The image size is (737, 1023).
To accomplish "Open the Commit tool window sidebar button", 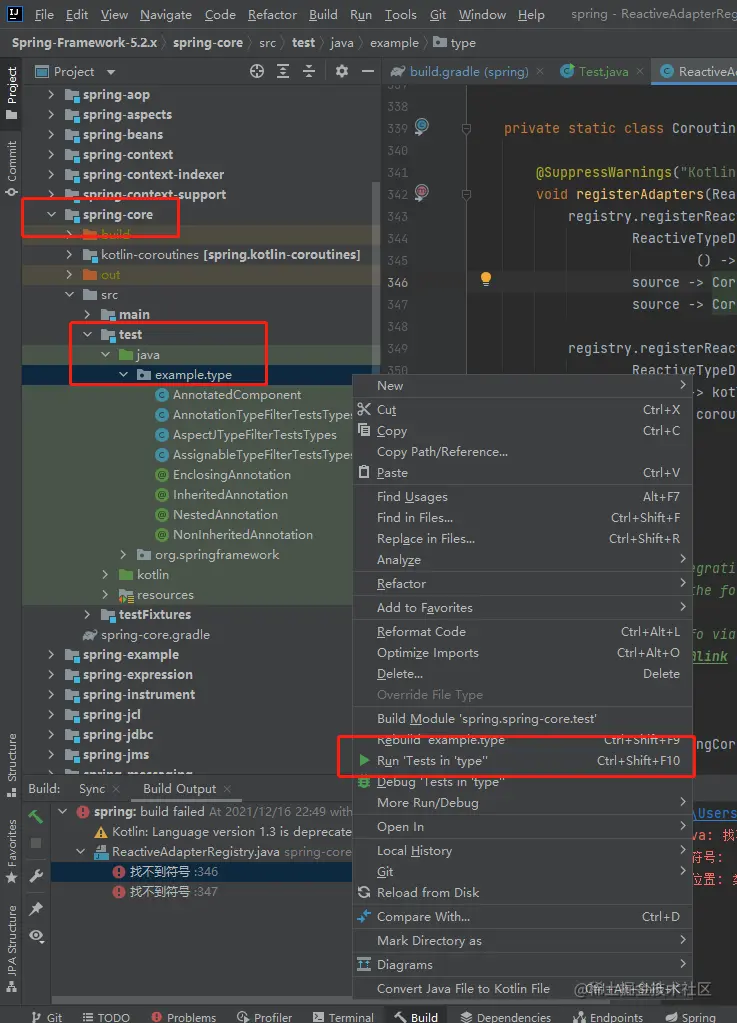I will tap(11, 169).
